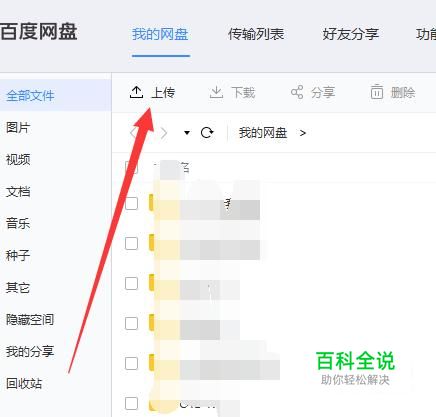Check the last visible row checkbox
Viewport: 436px width, 417px height.
coord(131,403)
